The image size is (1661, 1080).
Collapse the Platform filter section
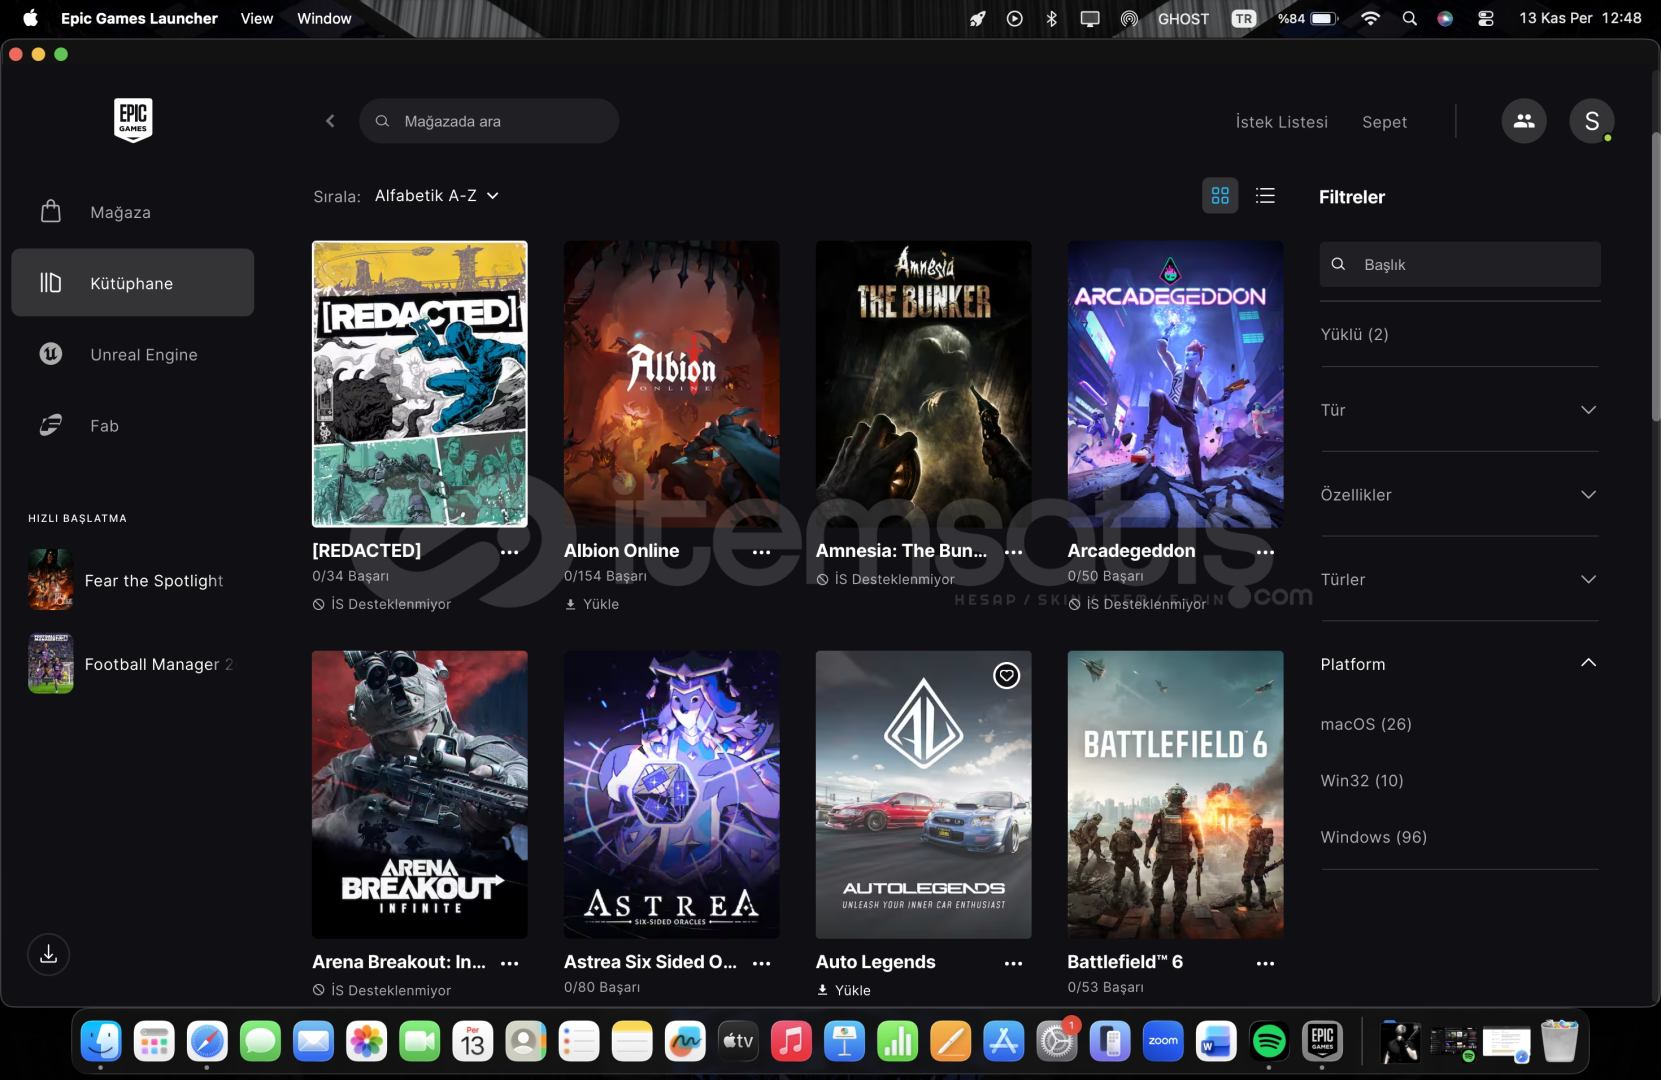click(1587, 664)
